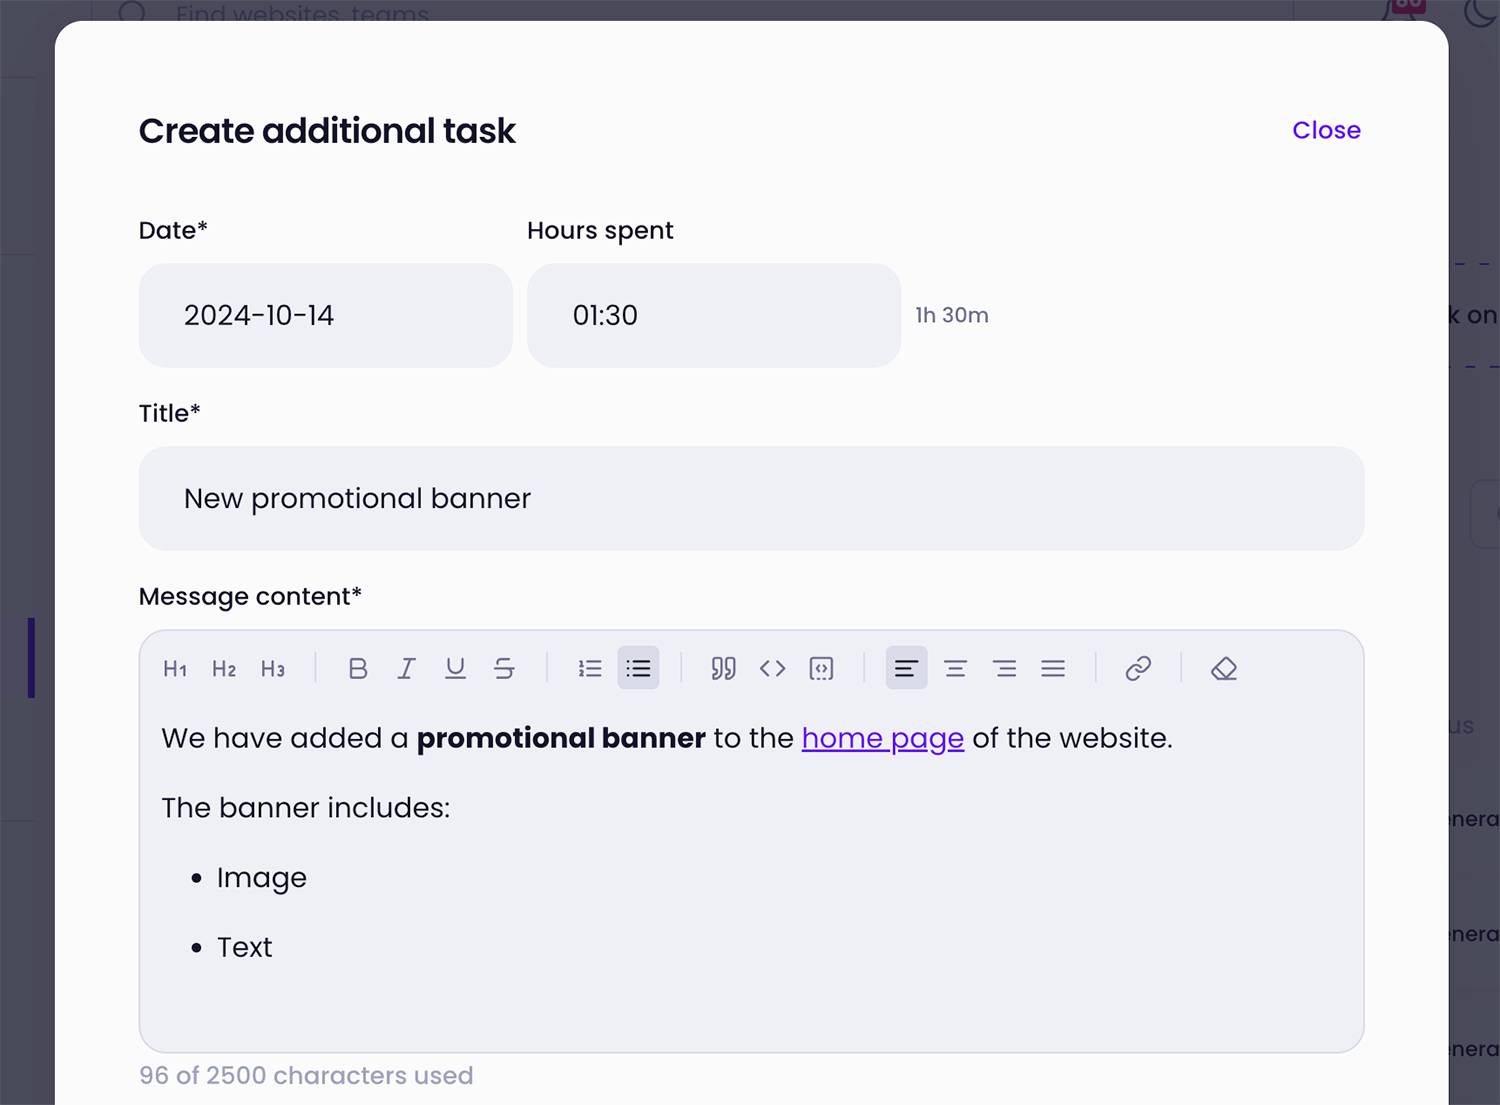The image size is (1500, 1105).
Task: Justify the paragraph alignment
Action: click(1053, 668)
